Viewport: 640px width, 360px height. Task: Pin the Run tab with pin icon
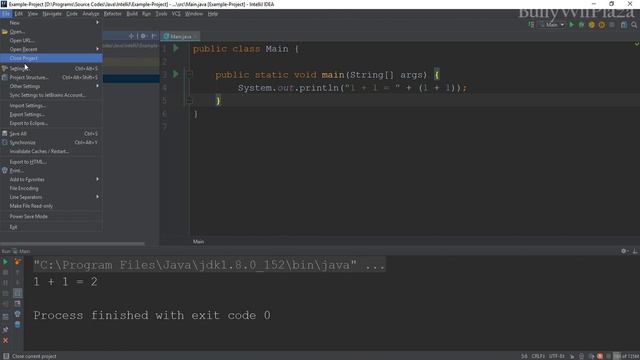[x=5, y=329]
